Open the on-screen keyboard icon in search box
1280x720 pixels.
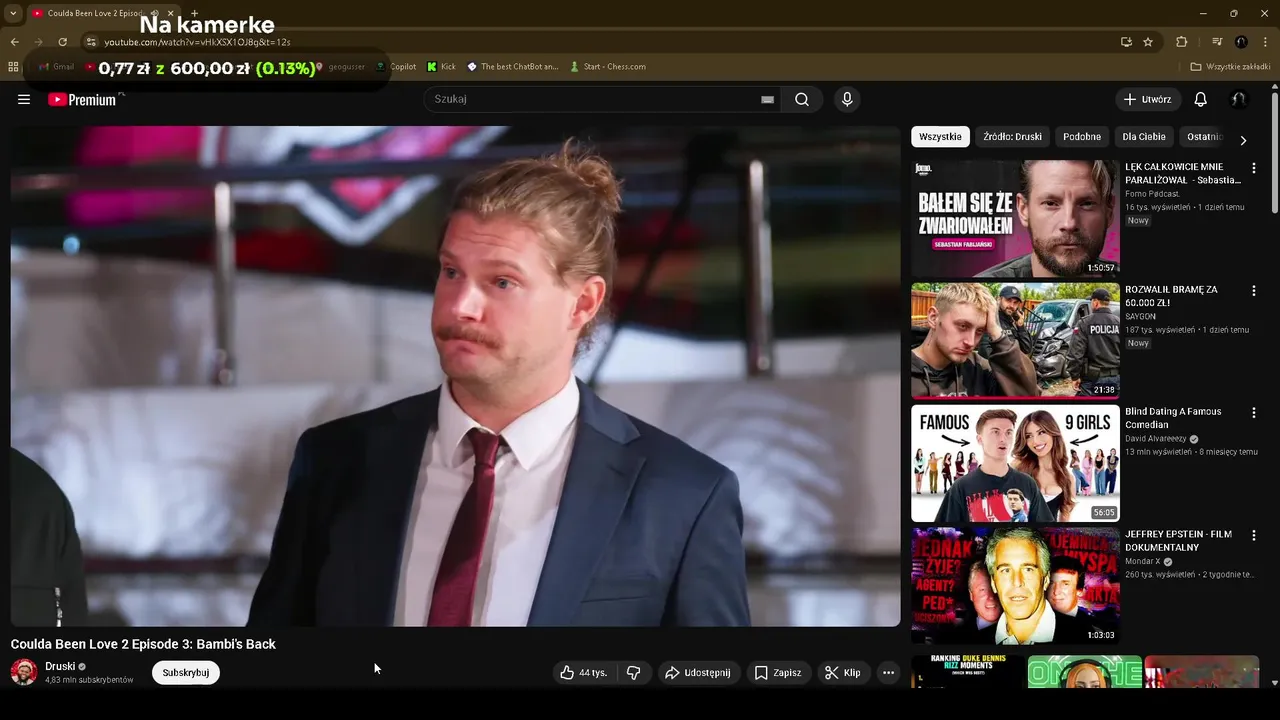pyautogui.click(x=767, y=99)
